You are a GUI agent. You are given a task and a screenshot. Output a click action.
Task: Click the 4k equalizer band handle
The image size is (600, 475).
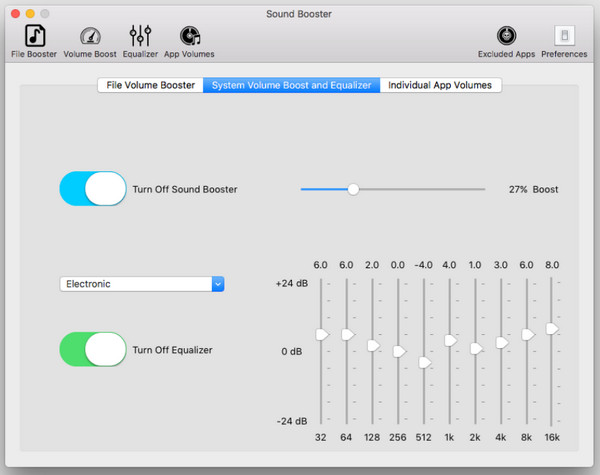[502, 342]
